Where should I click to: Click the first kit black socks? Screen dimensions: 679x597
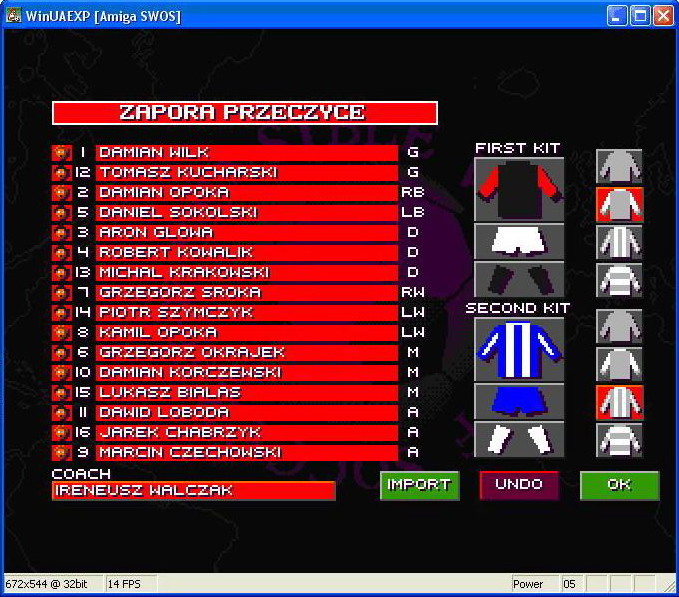518,279
